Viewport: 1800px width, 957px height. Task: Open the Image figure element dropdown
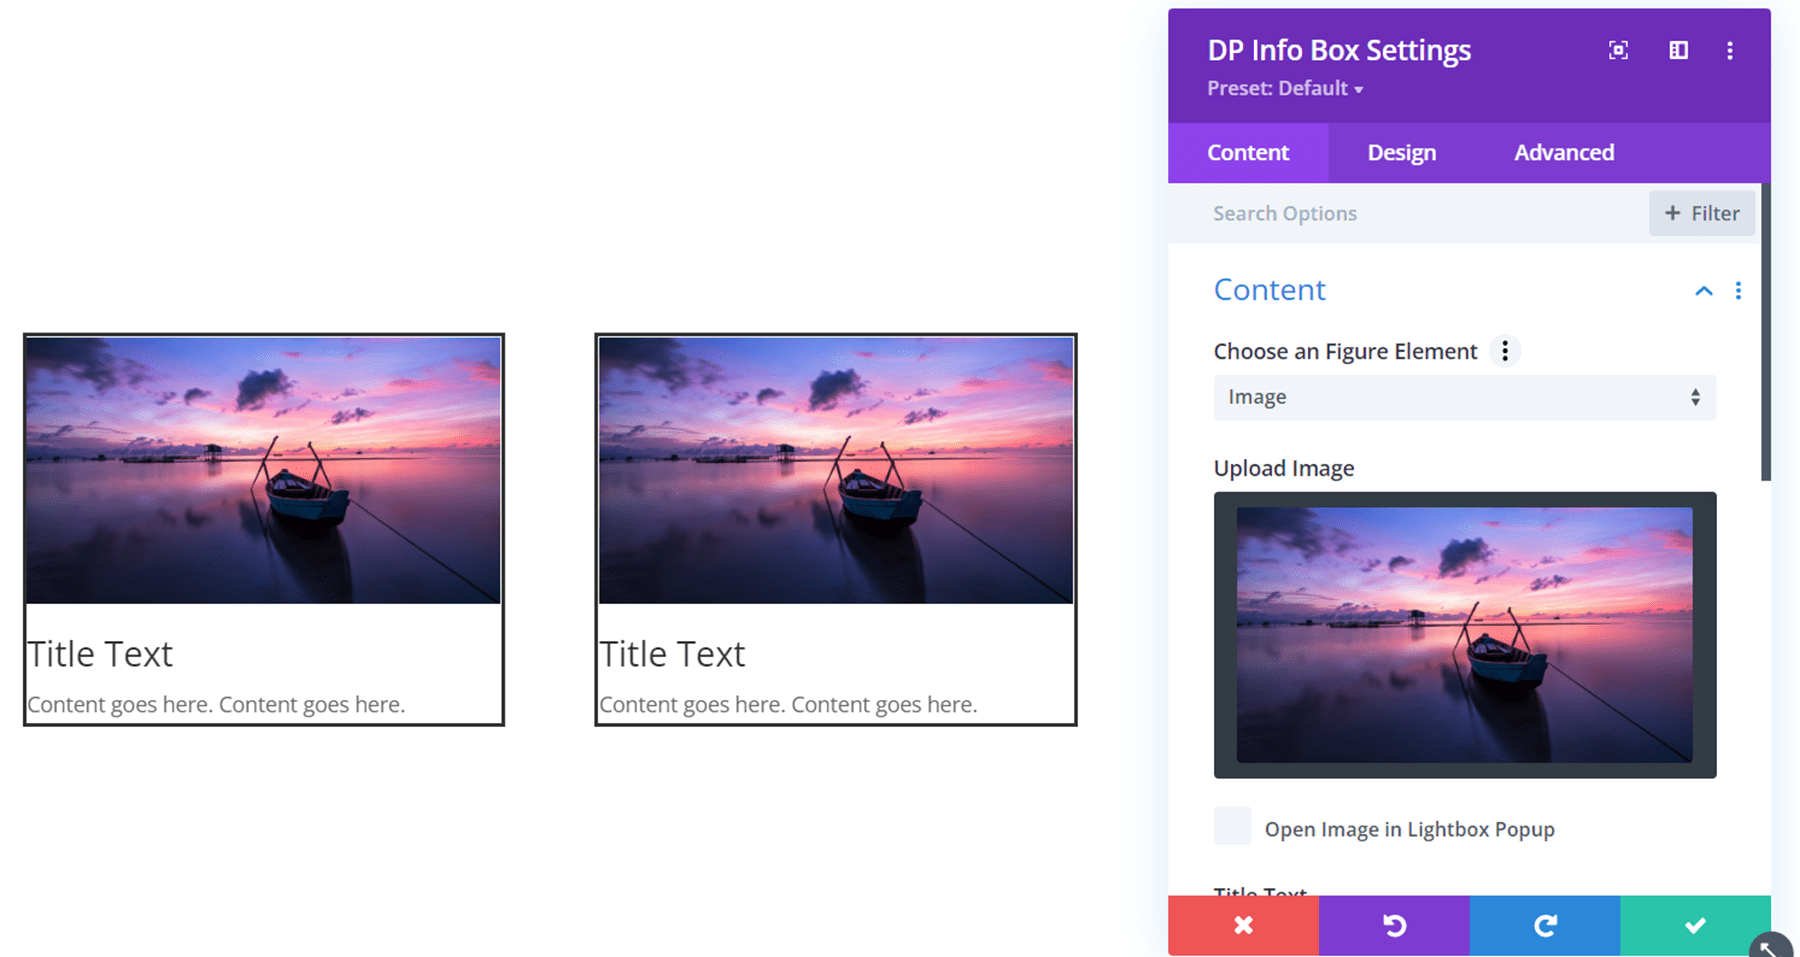(1464, 397)
